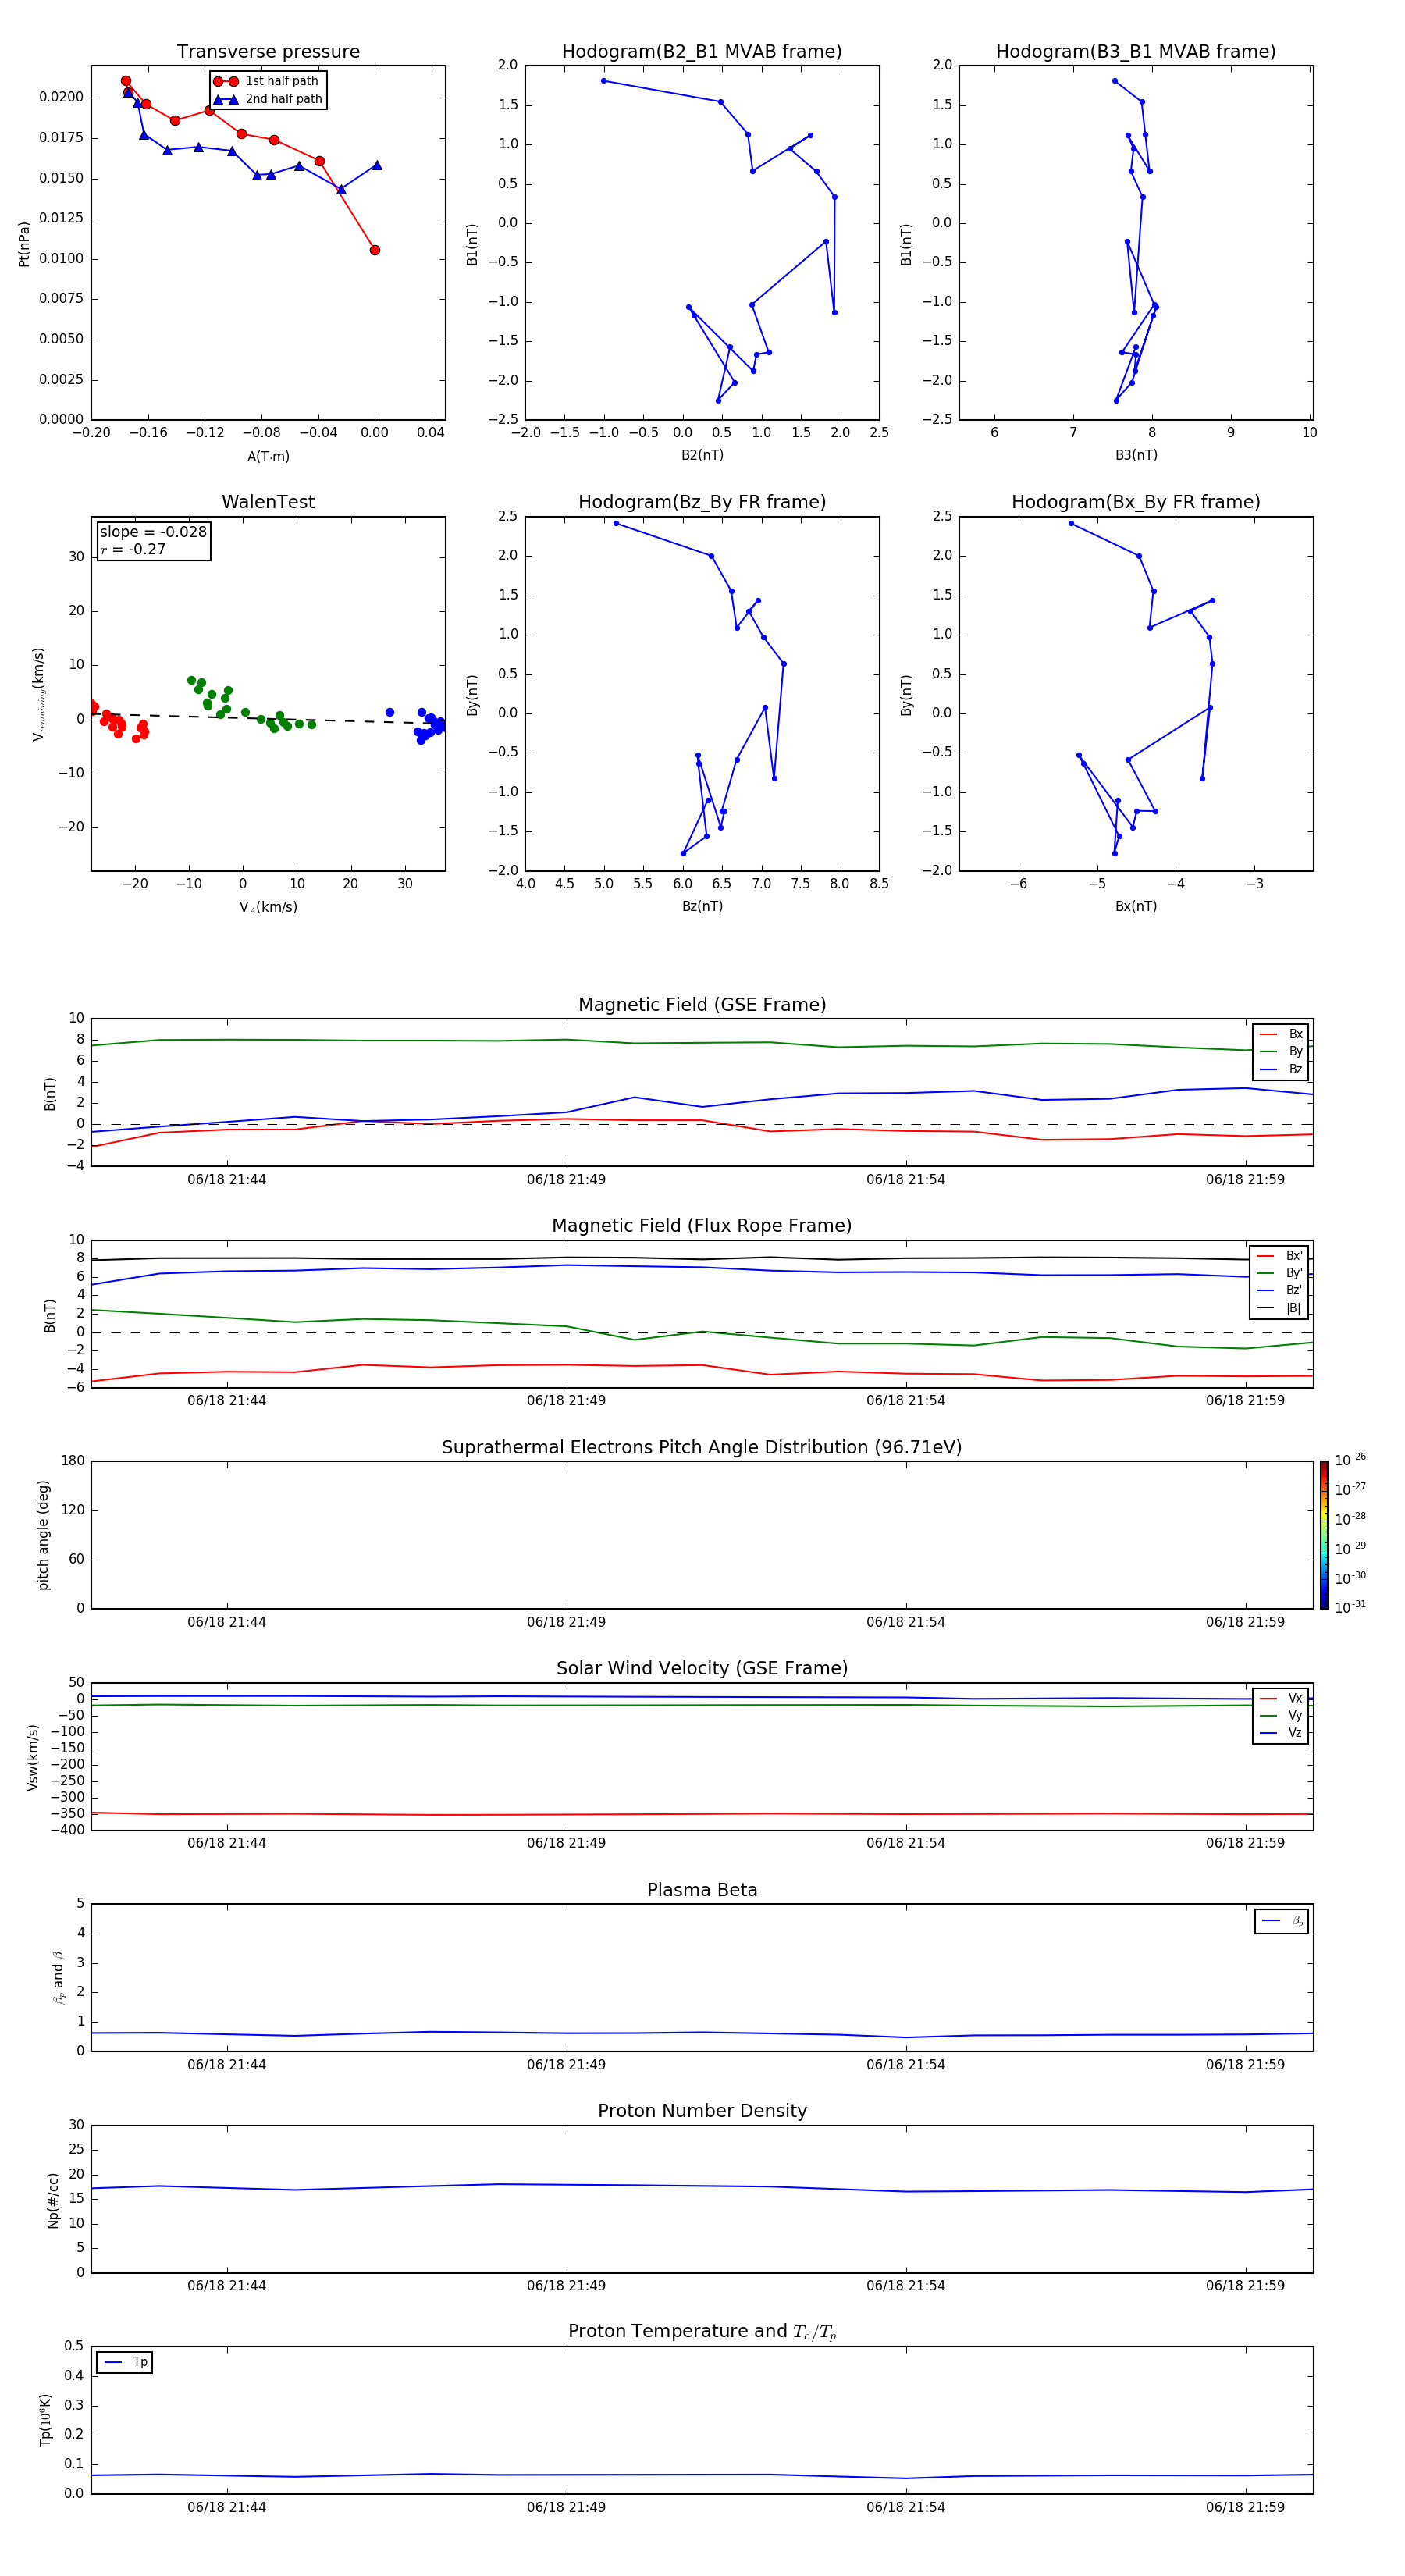Select the |B| entry in Flux Rope legend
Viewport: 1405px width, 2576px height.
(1280, 1308)
